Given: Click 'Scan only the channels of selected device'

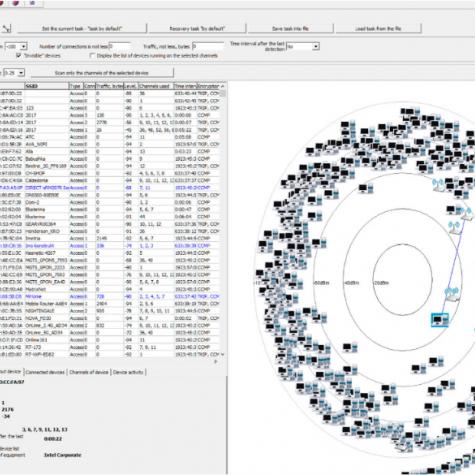Looking at the screenshot, I should [102, 73].
